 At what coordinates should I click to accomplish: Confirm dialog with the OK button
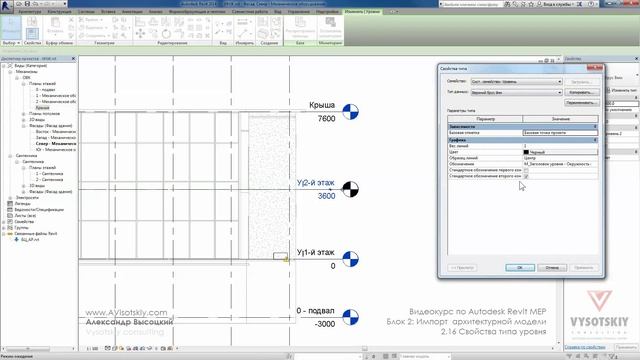pyautogui.click(x=520, y=268)
